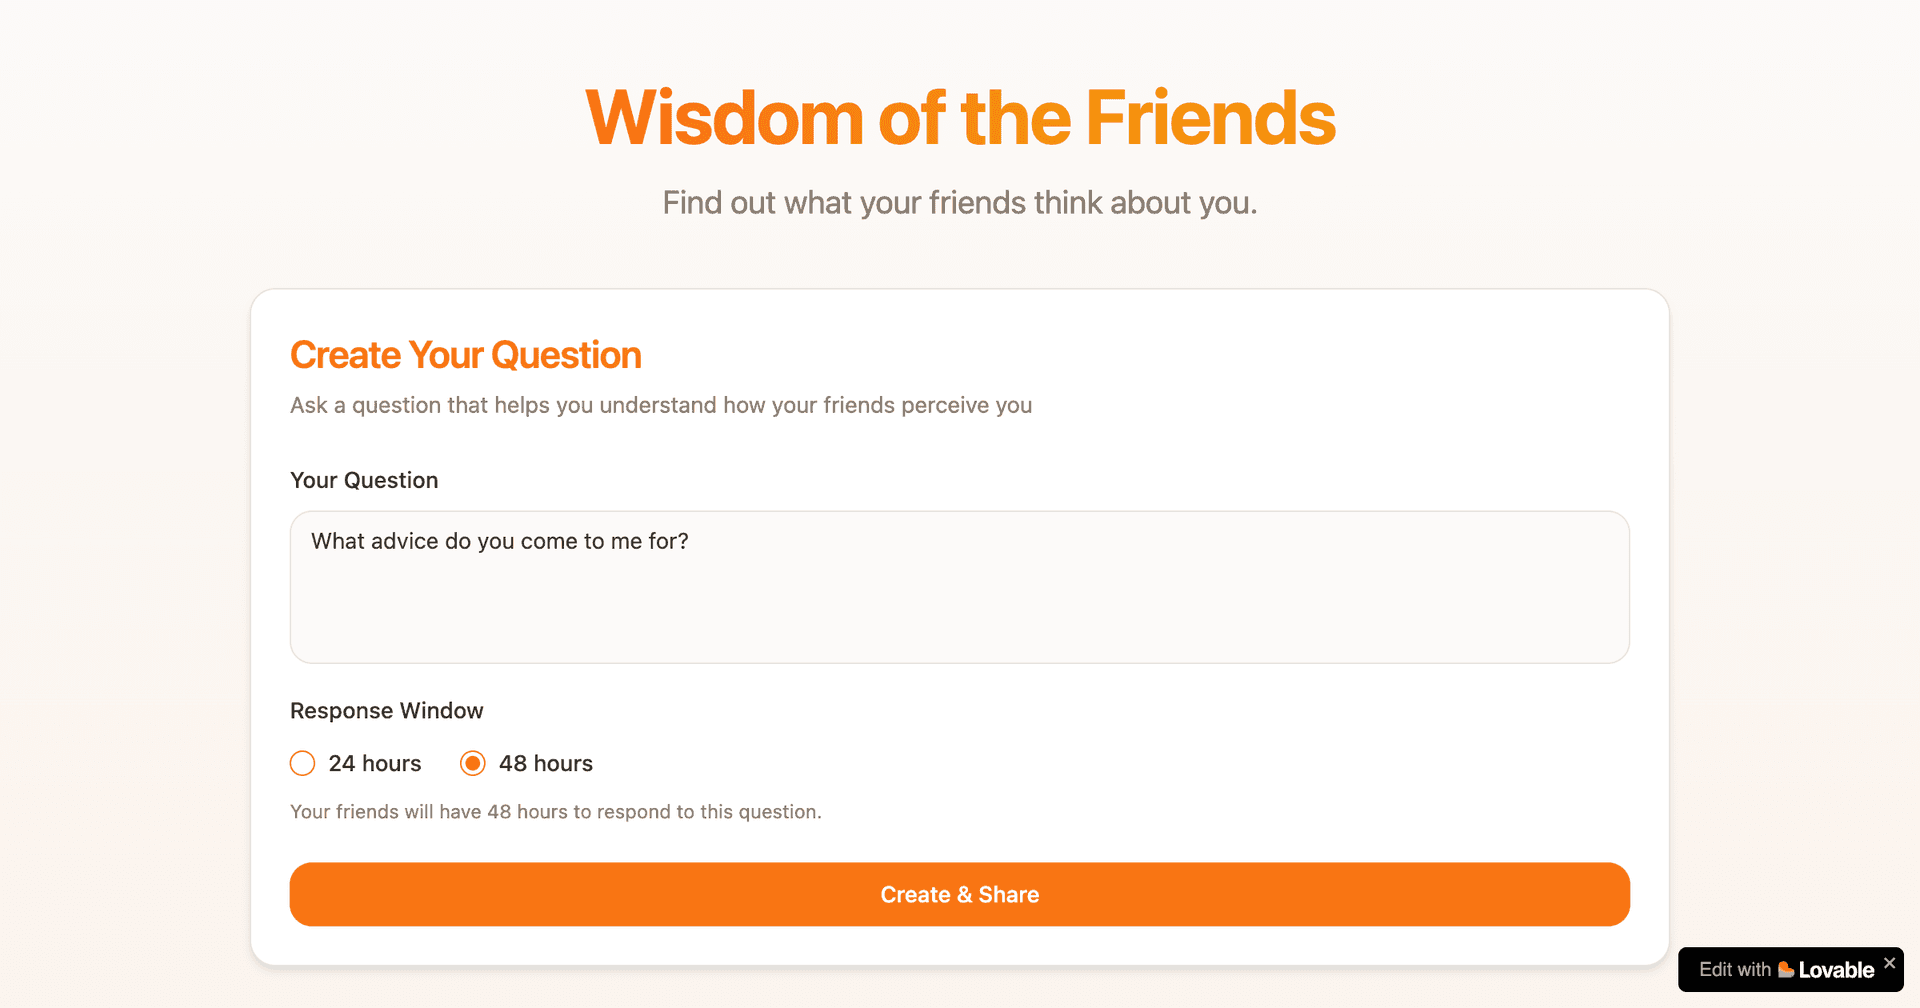Click the Create & Share button label
This screenshot has width=1920, height=1008.
coord(959,894)
